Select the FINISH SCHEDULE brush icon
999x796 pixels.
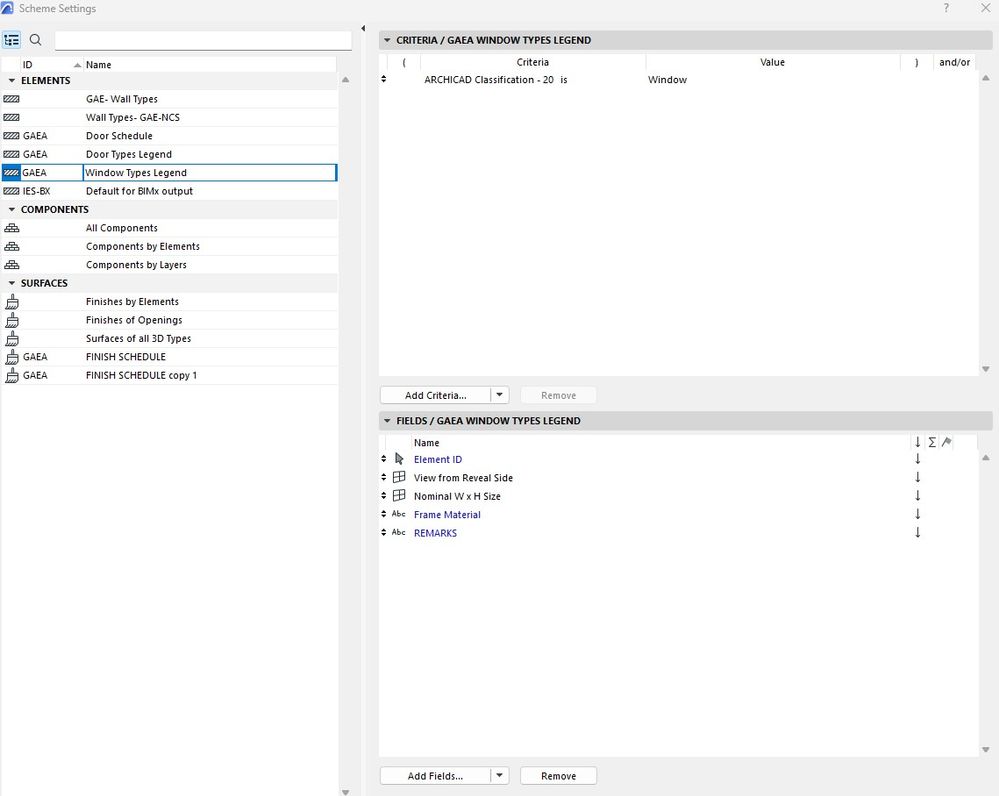click(11, 358)
